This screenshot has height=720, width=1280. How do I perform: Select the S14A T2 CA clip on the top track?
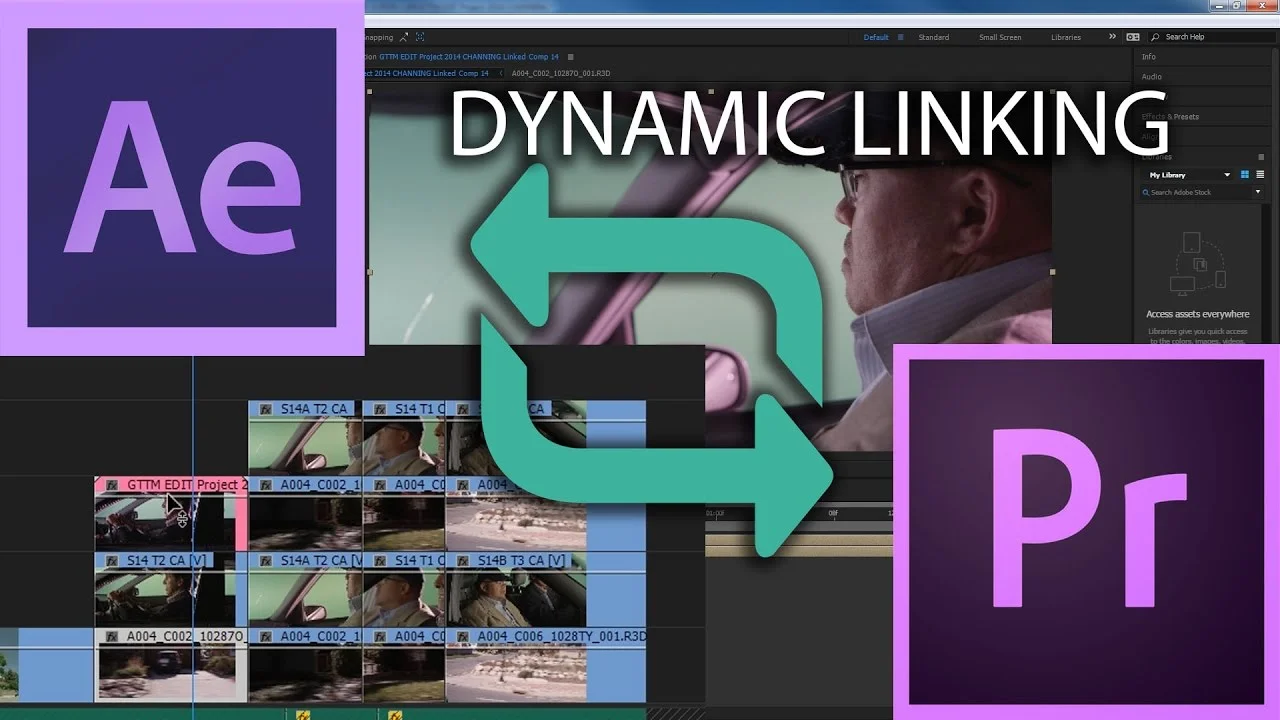pyautogui.click(x=305, y=437)
